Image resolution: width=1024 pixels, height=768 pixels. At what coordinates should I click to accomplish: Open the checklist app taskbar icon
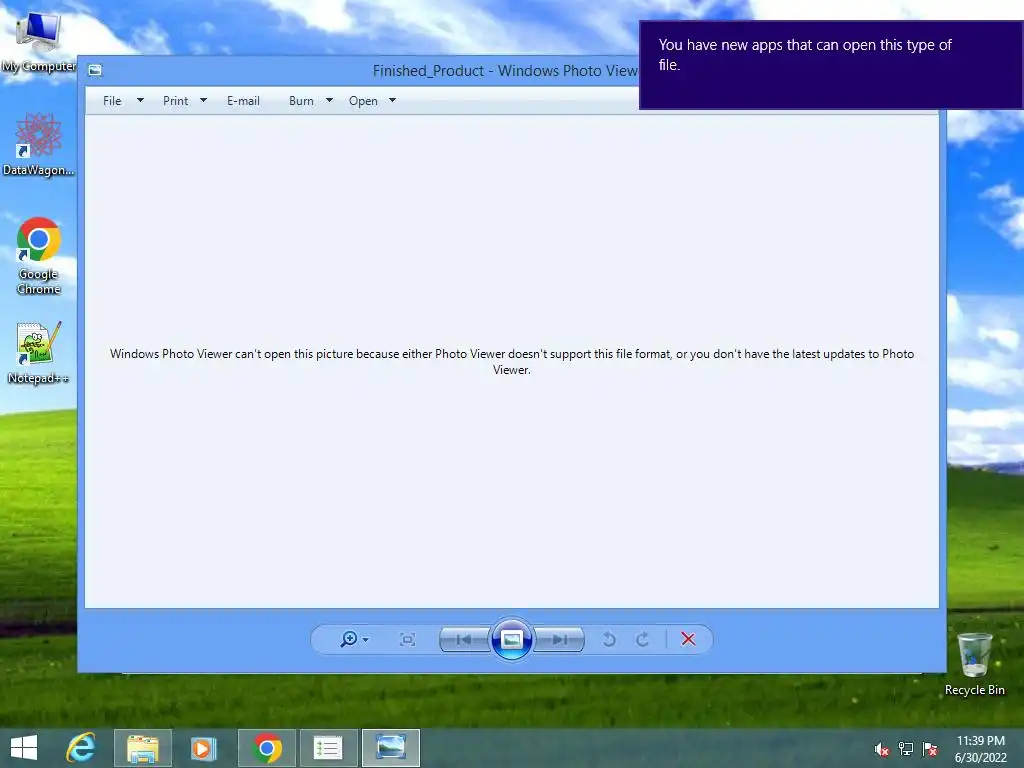328,748
